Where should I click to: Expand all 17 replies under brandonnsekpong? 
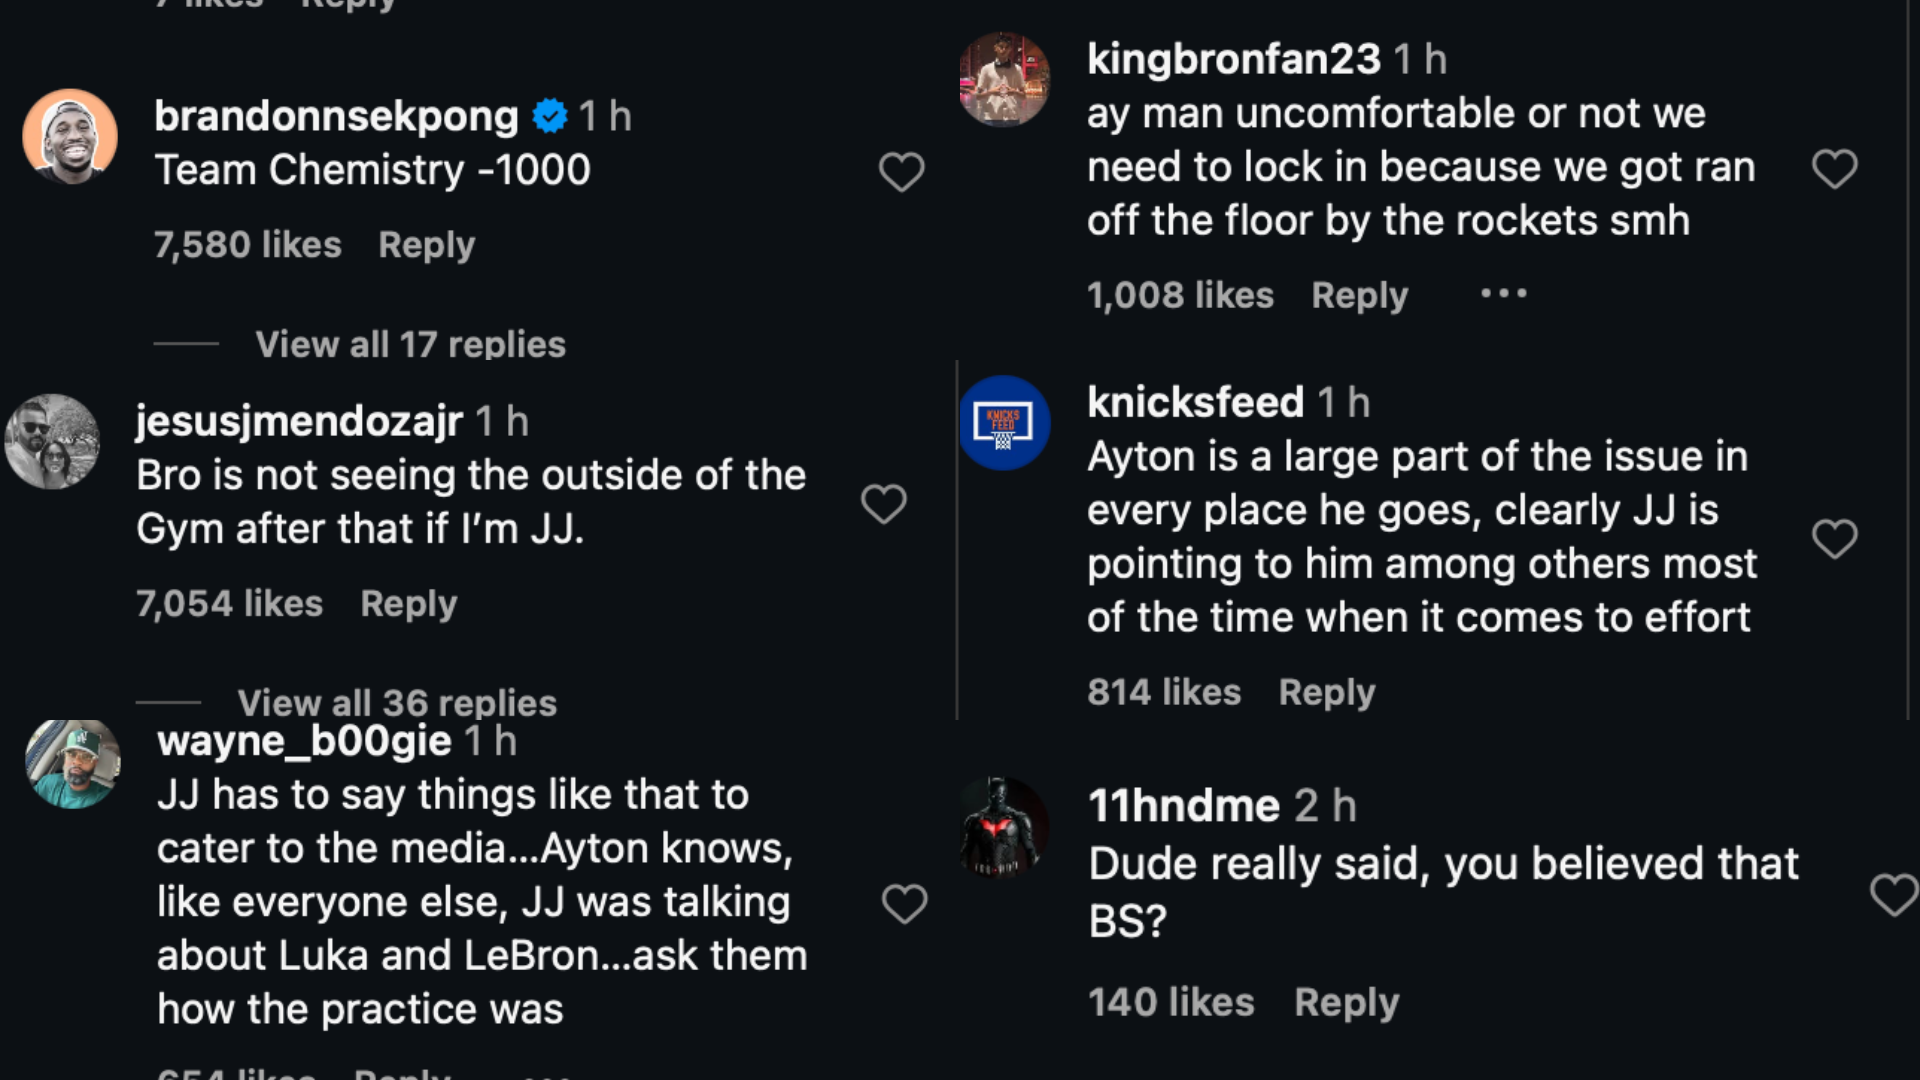[x=410, y=344]
